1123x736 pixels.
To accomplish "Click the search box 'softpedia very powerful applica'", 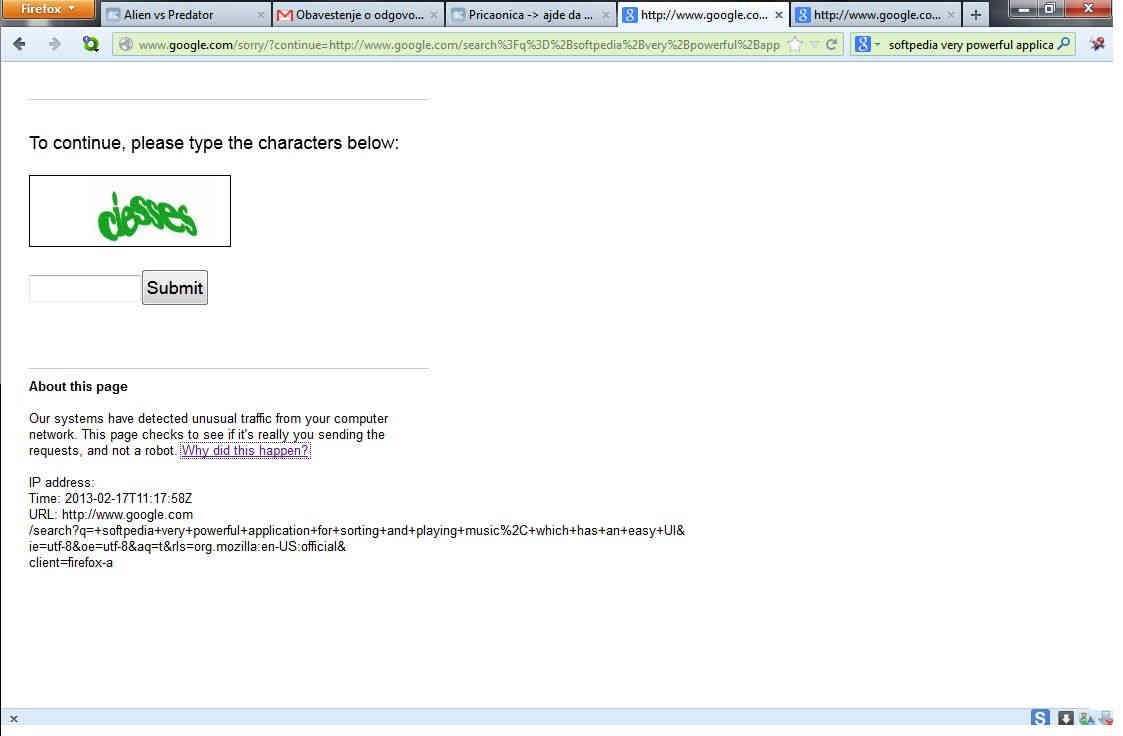I will pyautogui.click(x=970, y=44).
